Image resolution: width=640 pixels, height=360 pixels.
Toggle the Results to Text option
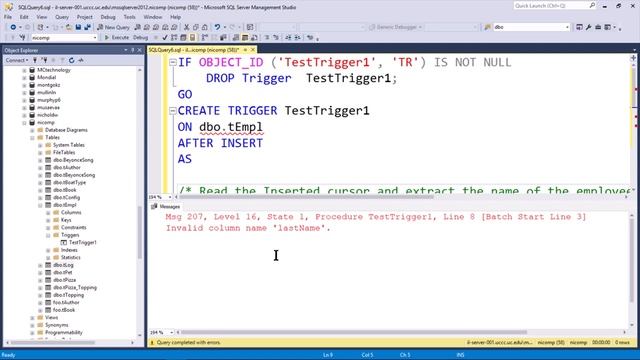pos(236,38)
